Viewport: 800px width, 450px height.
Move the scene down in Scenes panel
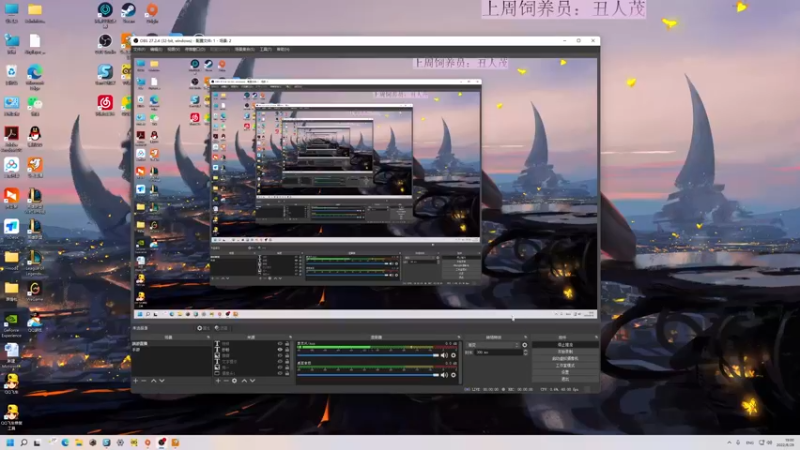(162, 381)
